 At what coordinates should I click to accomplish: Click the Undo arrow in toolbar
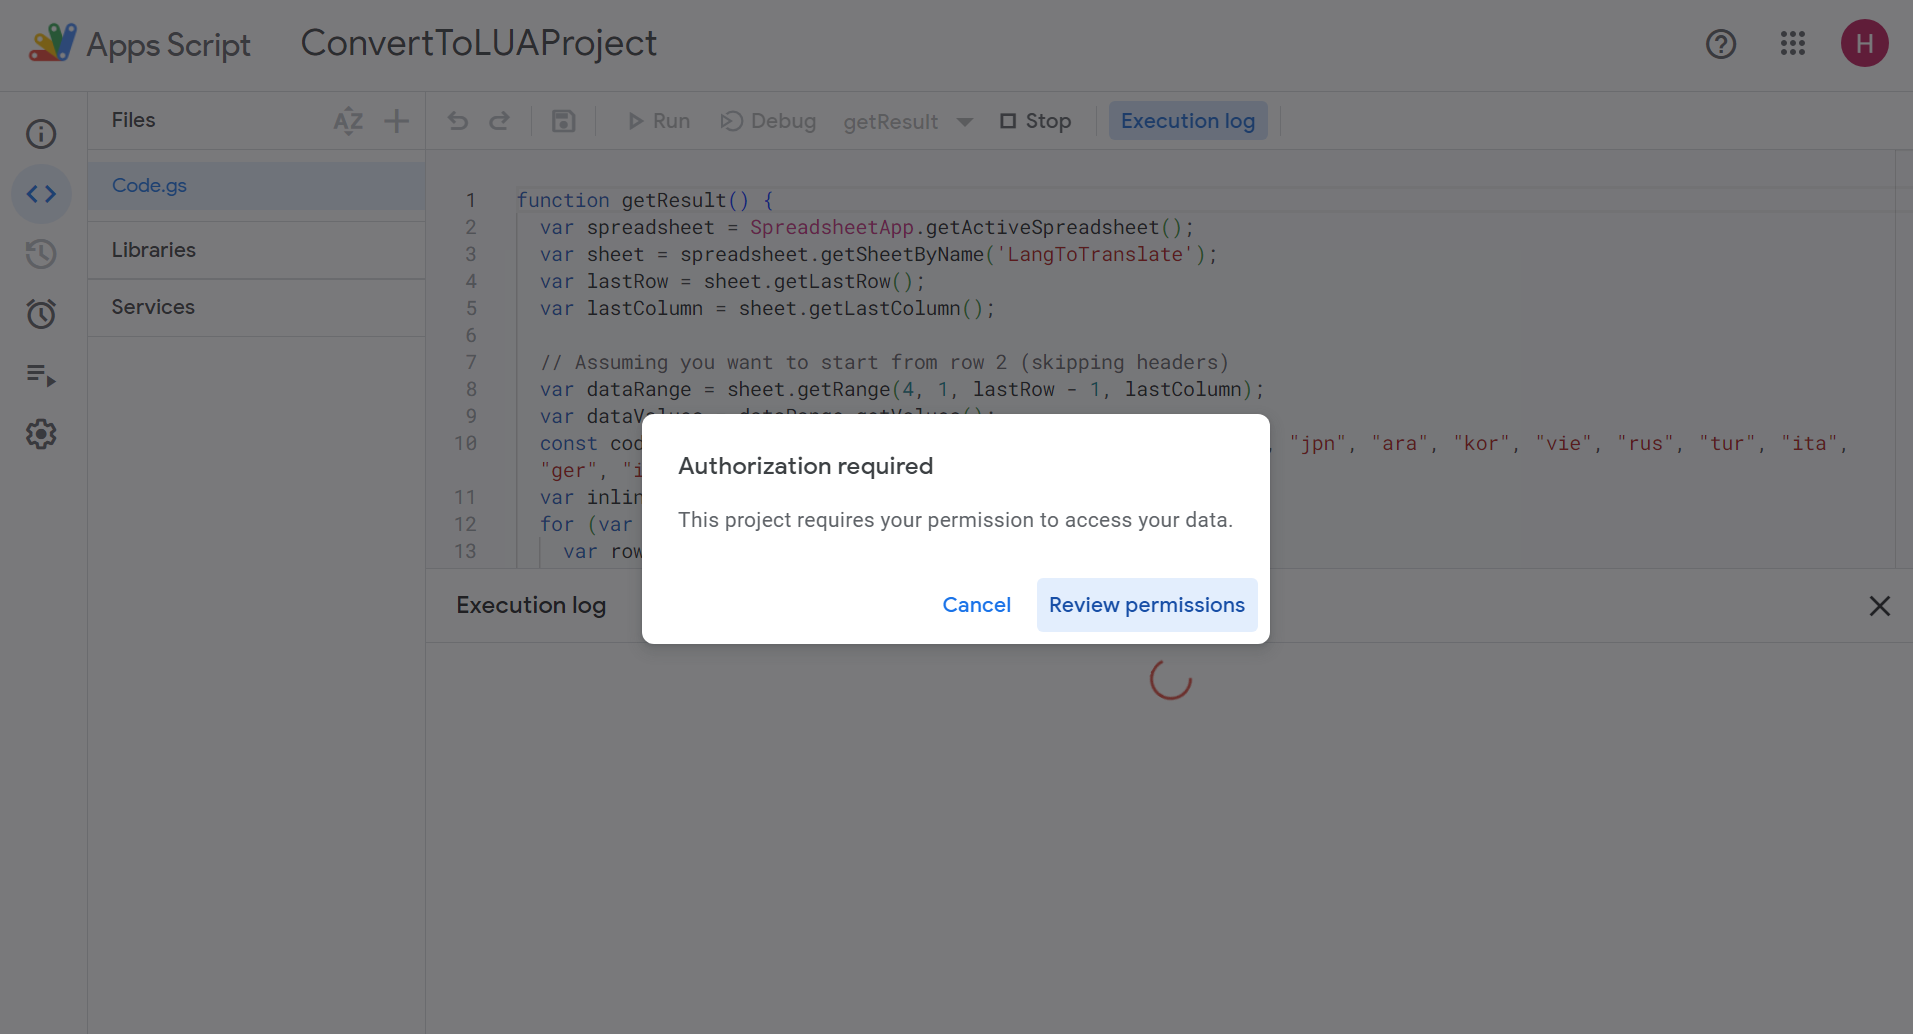[458, 121]
